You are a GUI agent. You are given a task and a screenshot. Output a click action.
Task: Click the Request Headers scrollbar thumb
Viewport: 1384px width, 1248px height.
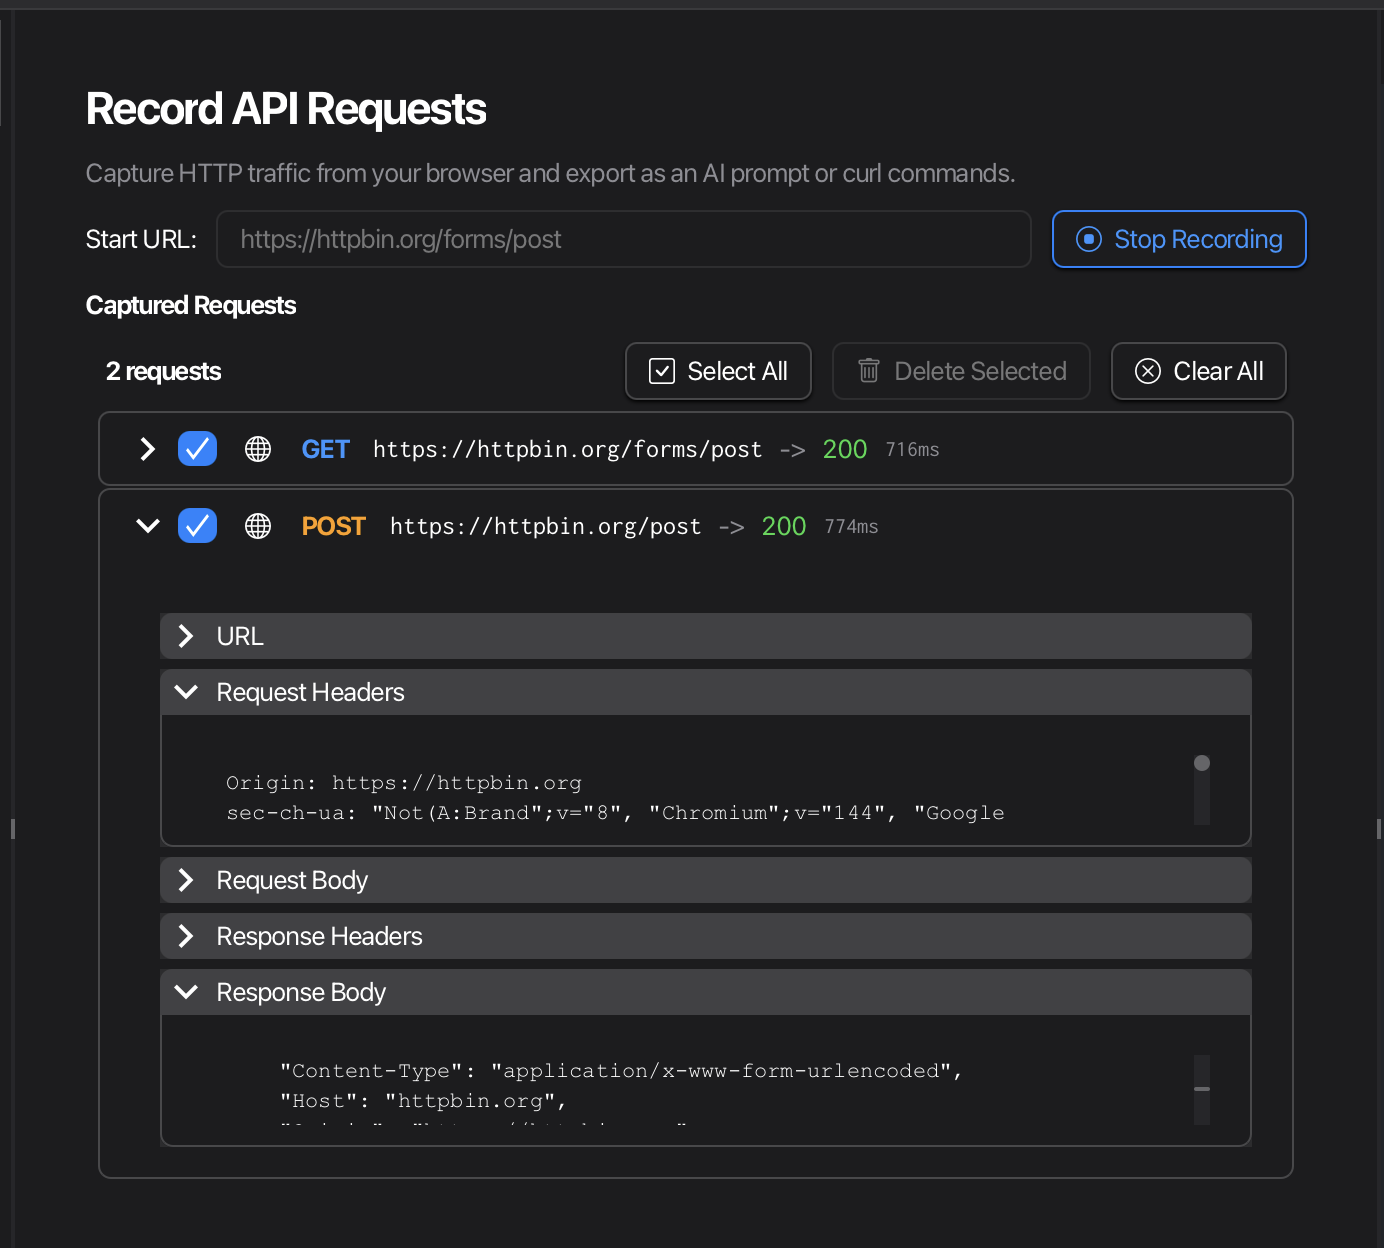(x=1202, y=764)
